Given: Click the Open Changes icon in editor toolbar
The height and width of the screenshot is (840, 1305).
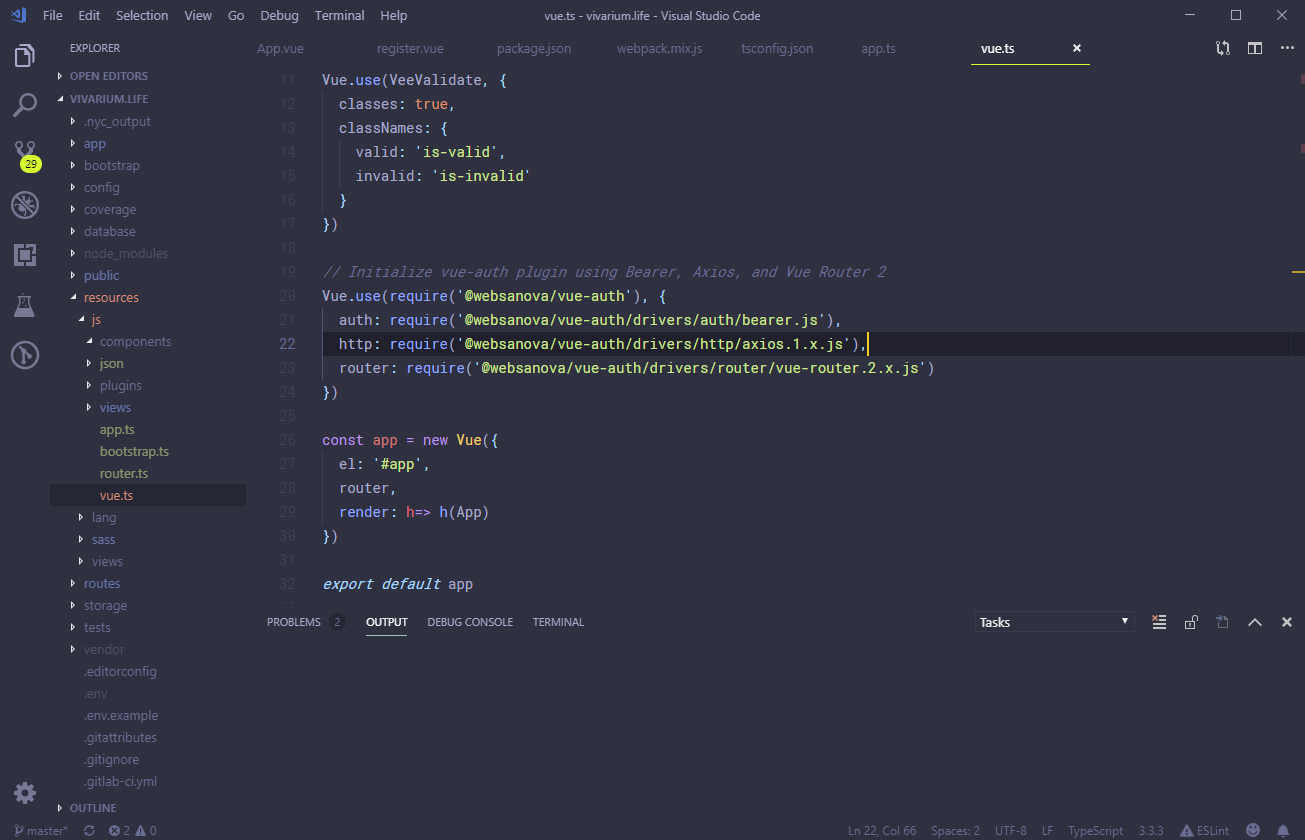Looking at the screenshot, I should click(x=1223, y=48).
